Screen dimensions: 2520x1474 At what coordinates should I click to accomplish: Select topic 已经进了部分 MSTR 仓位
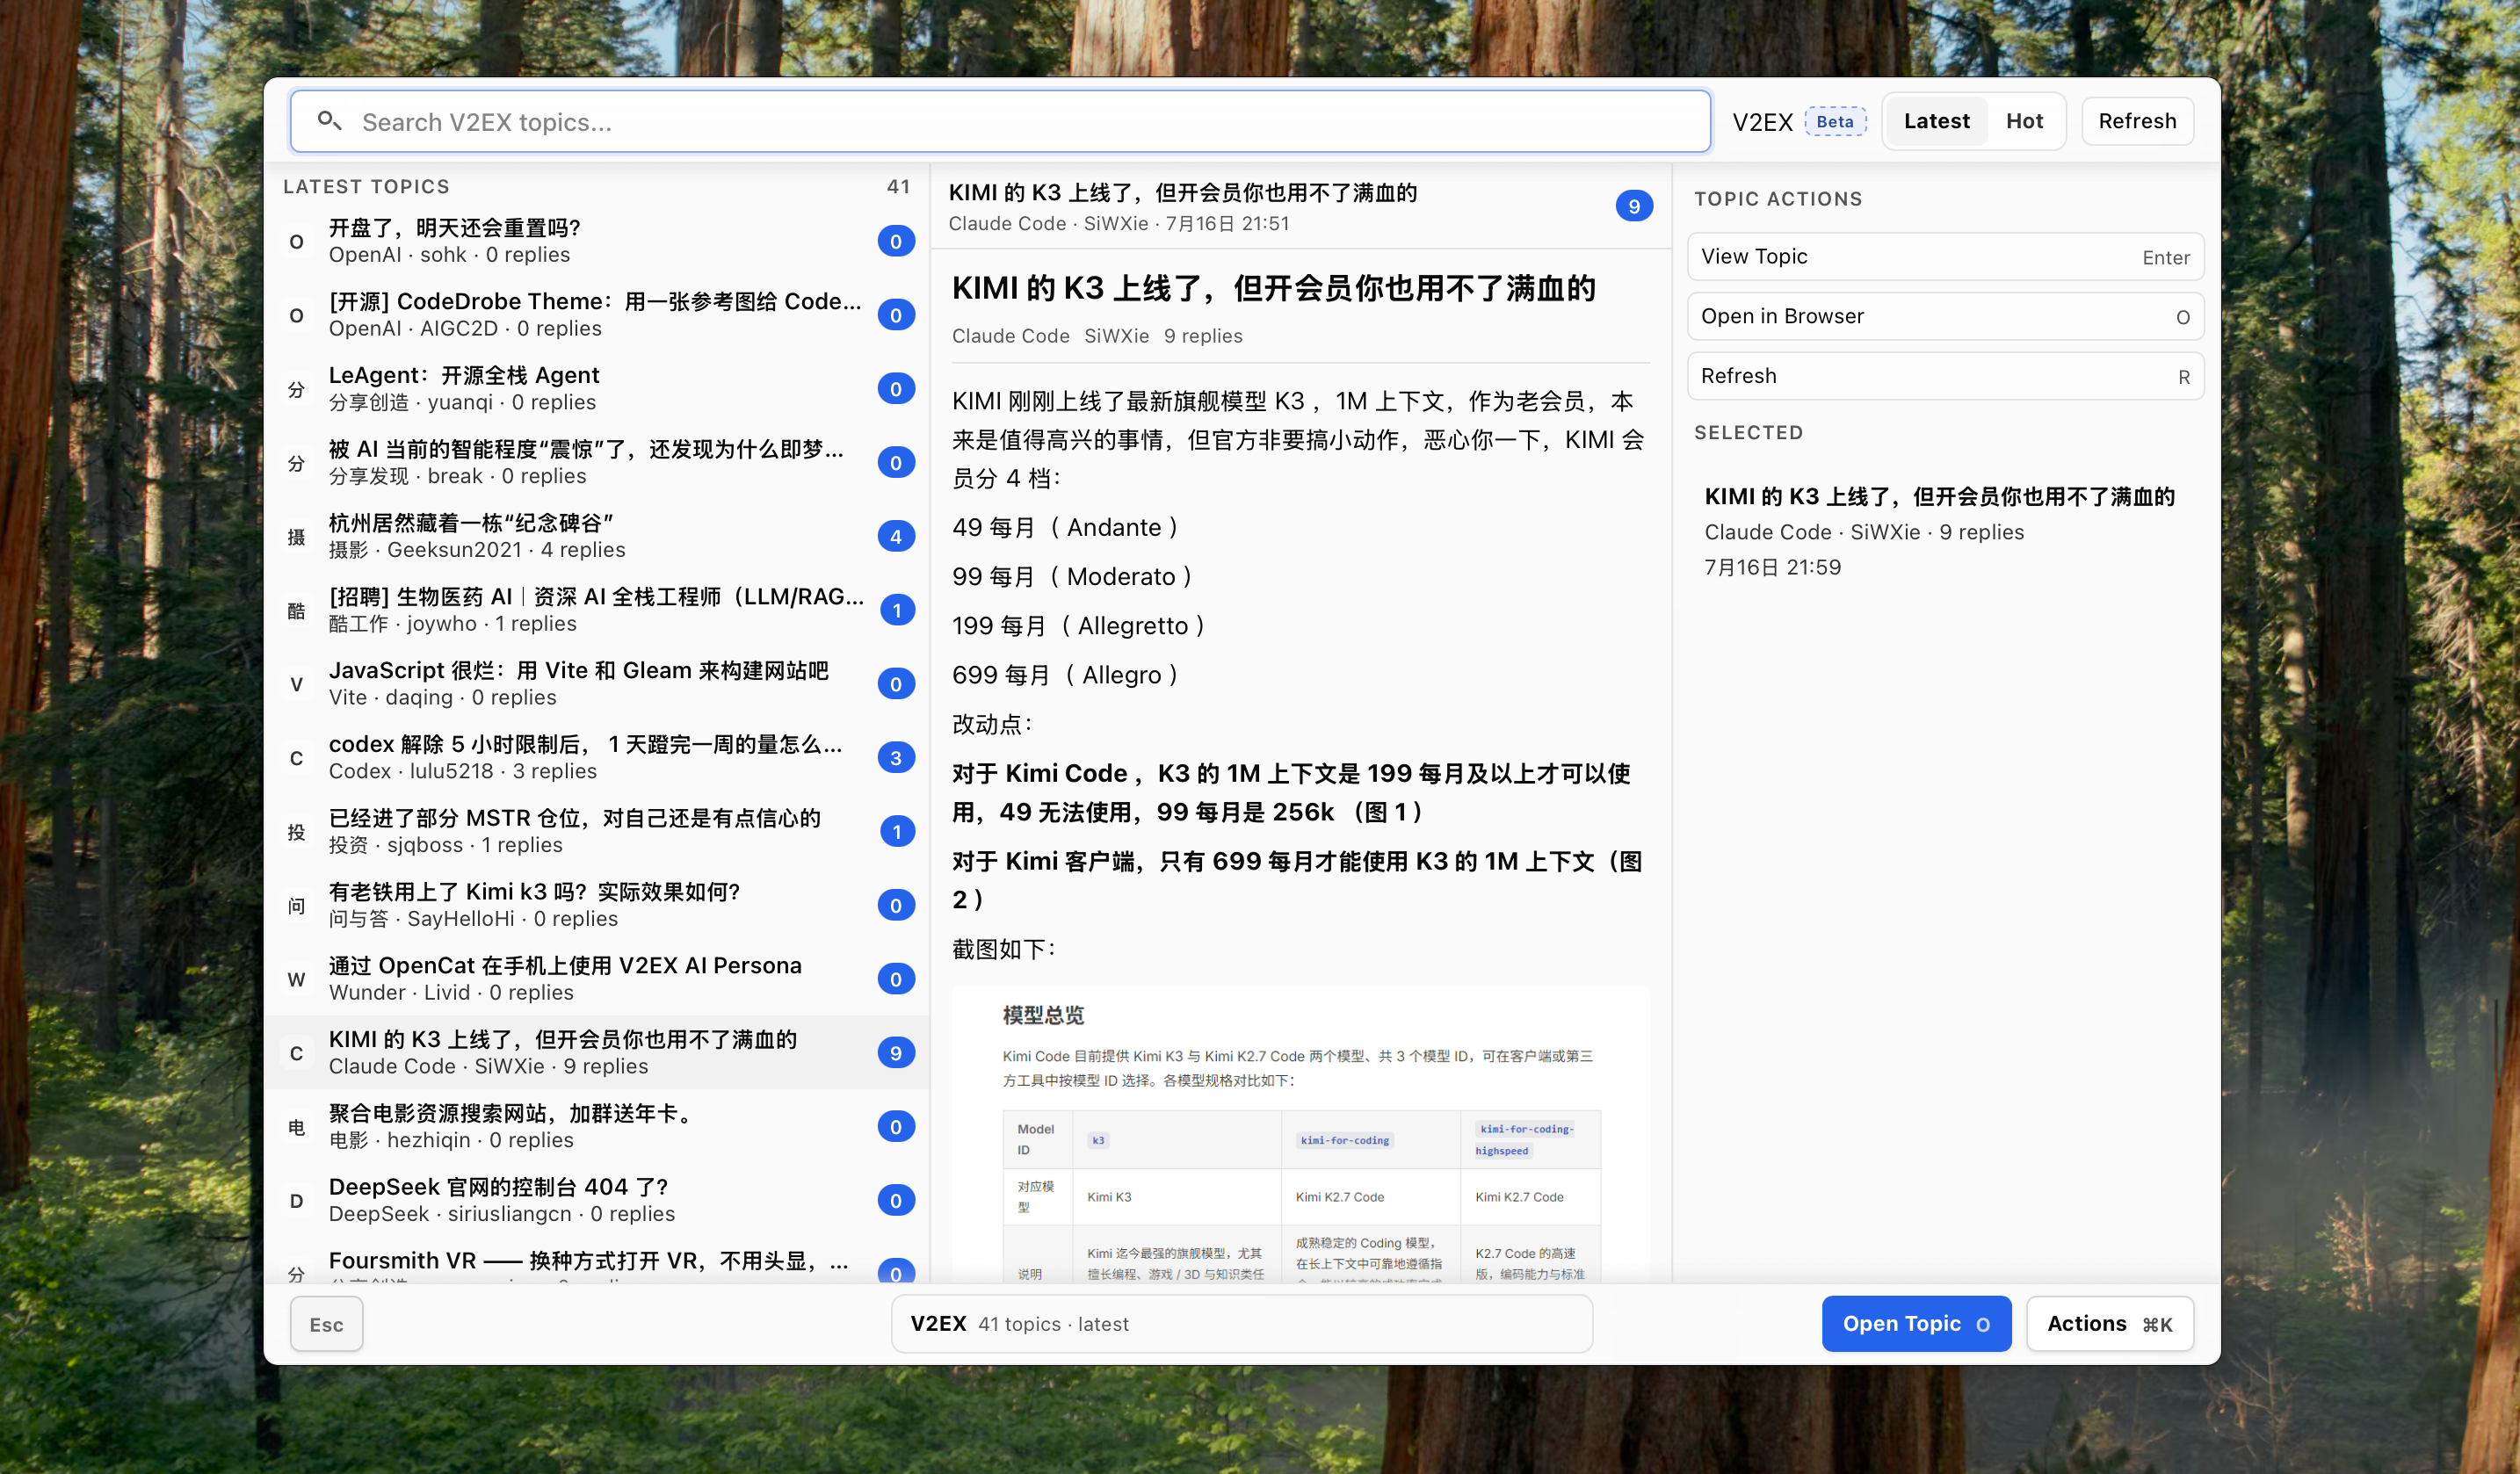[x=597, y=832]
